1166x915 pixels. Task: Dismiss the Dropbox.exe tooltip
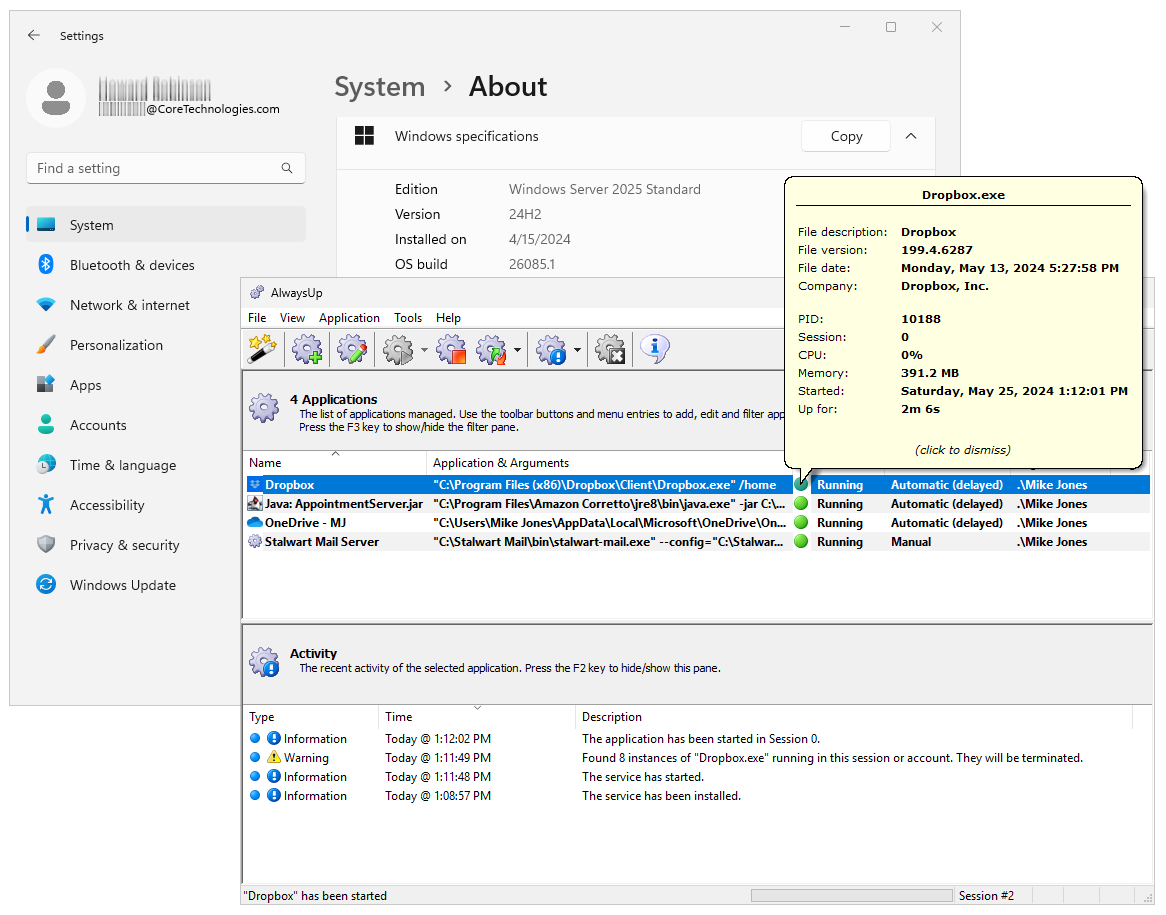point(962,450)
